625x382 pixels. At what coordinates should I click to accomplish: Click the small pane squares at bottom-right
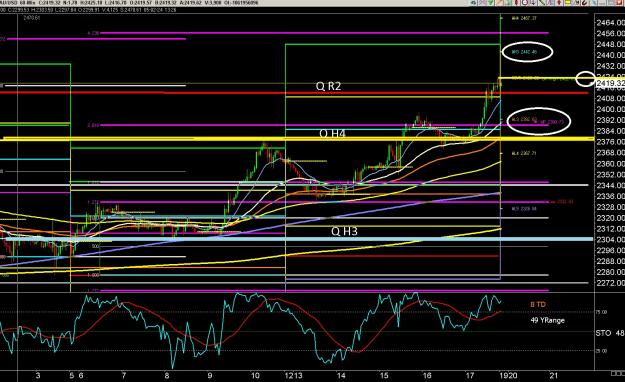618,373
